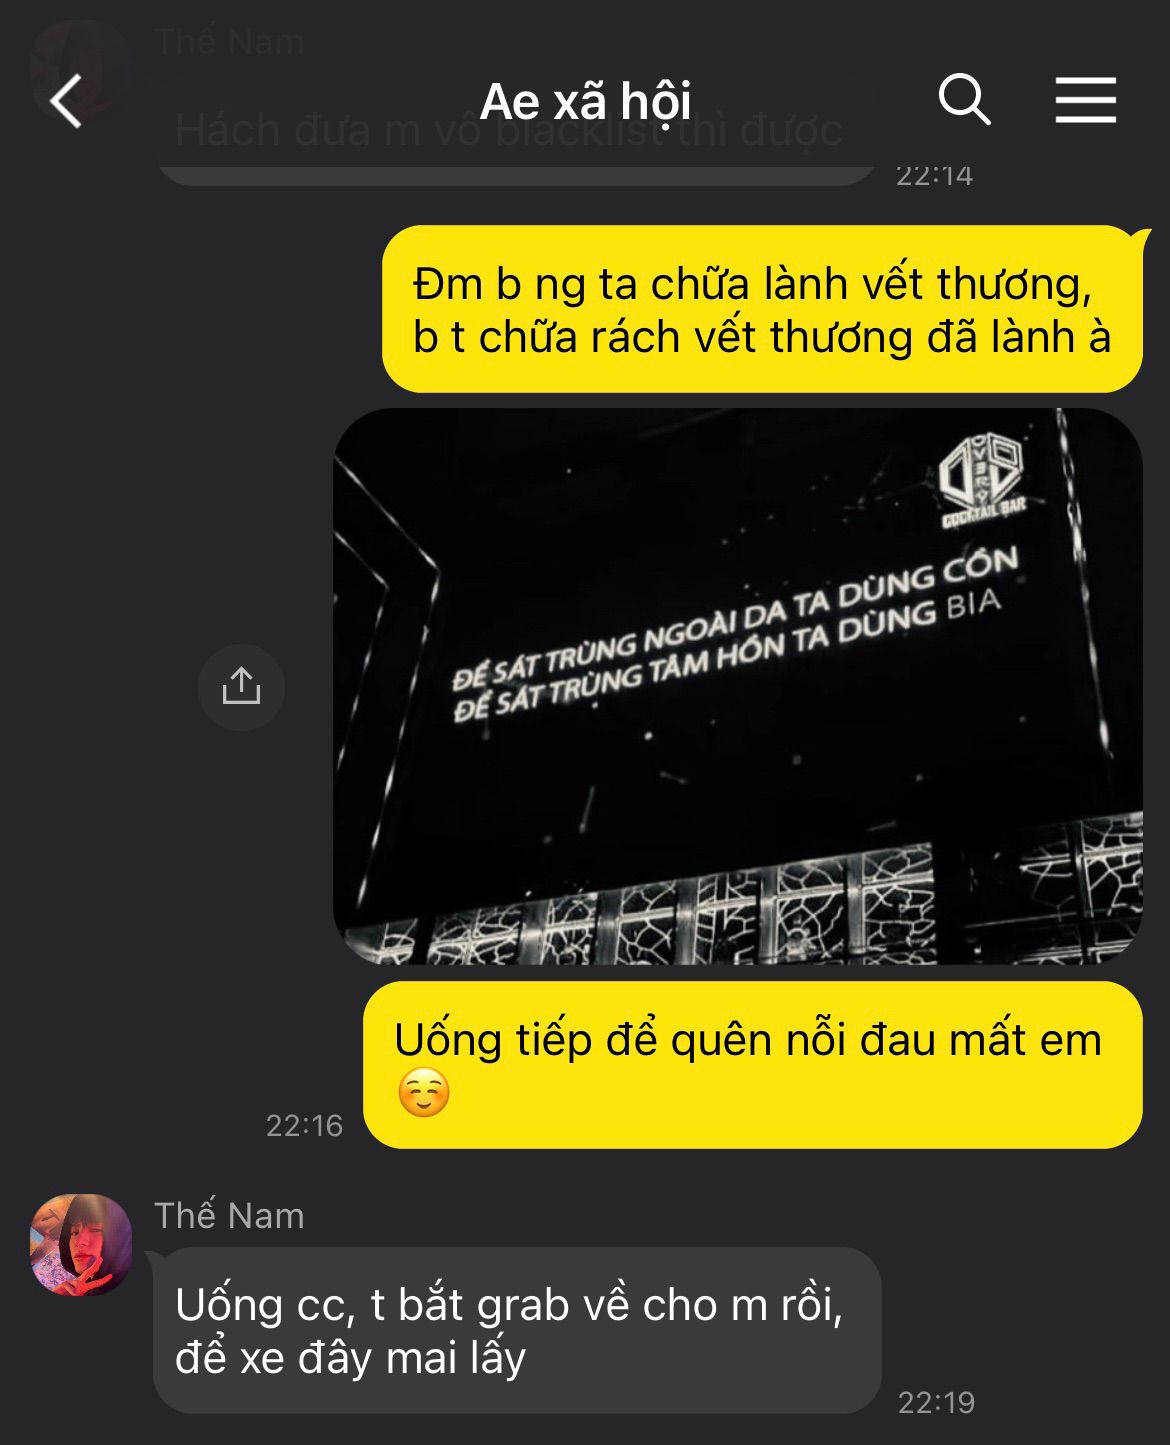This screenshot has height=1445, width=1170.
Task: Tap the 22:16 timestamp
Action: (x=304, y=1126)
